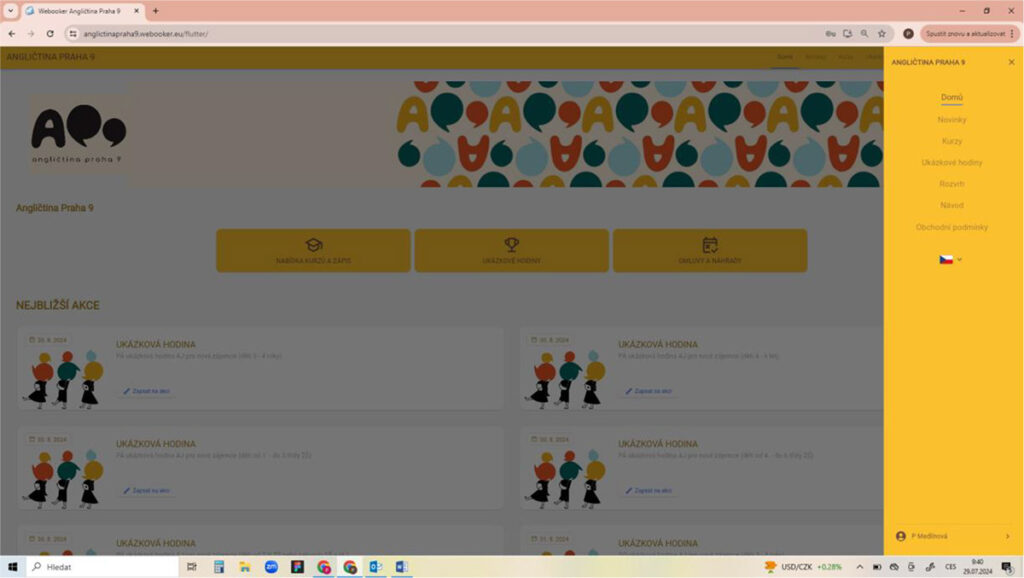The width and height of the screenshot is (1024, 578).
Task: Click the user avatar icon beside P.Medlinová
Action: pyautogui.click(x=901, y=536)
